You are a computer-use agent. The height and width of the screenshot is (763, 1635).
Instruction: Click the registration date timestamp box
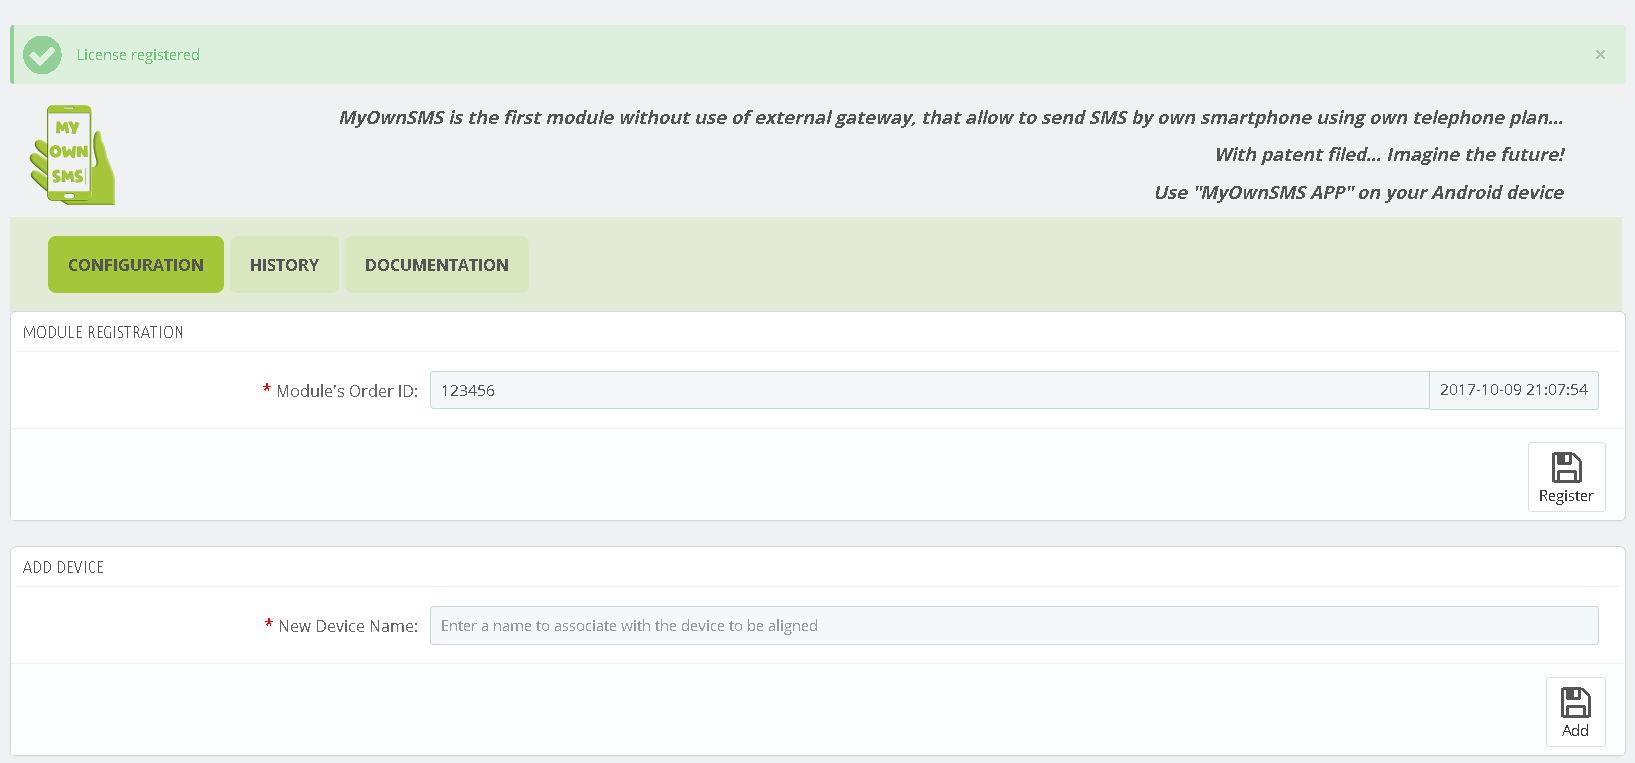click(x=1514, y=390)
